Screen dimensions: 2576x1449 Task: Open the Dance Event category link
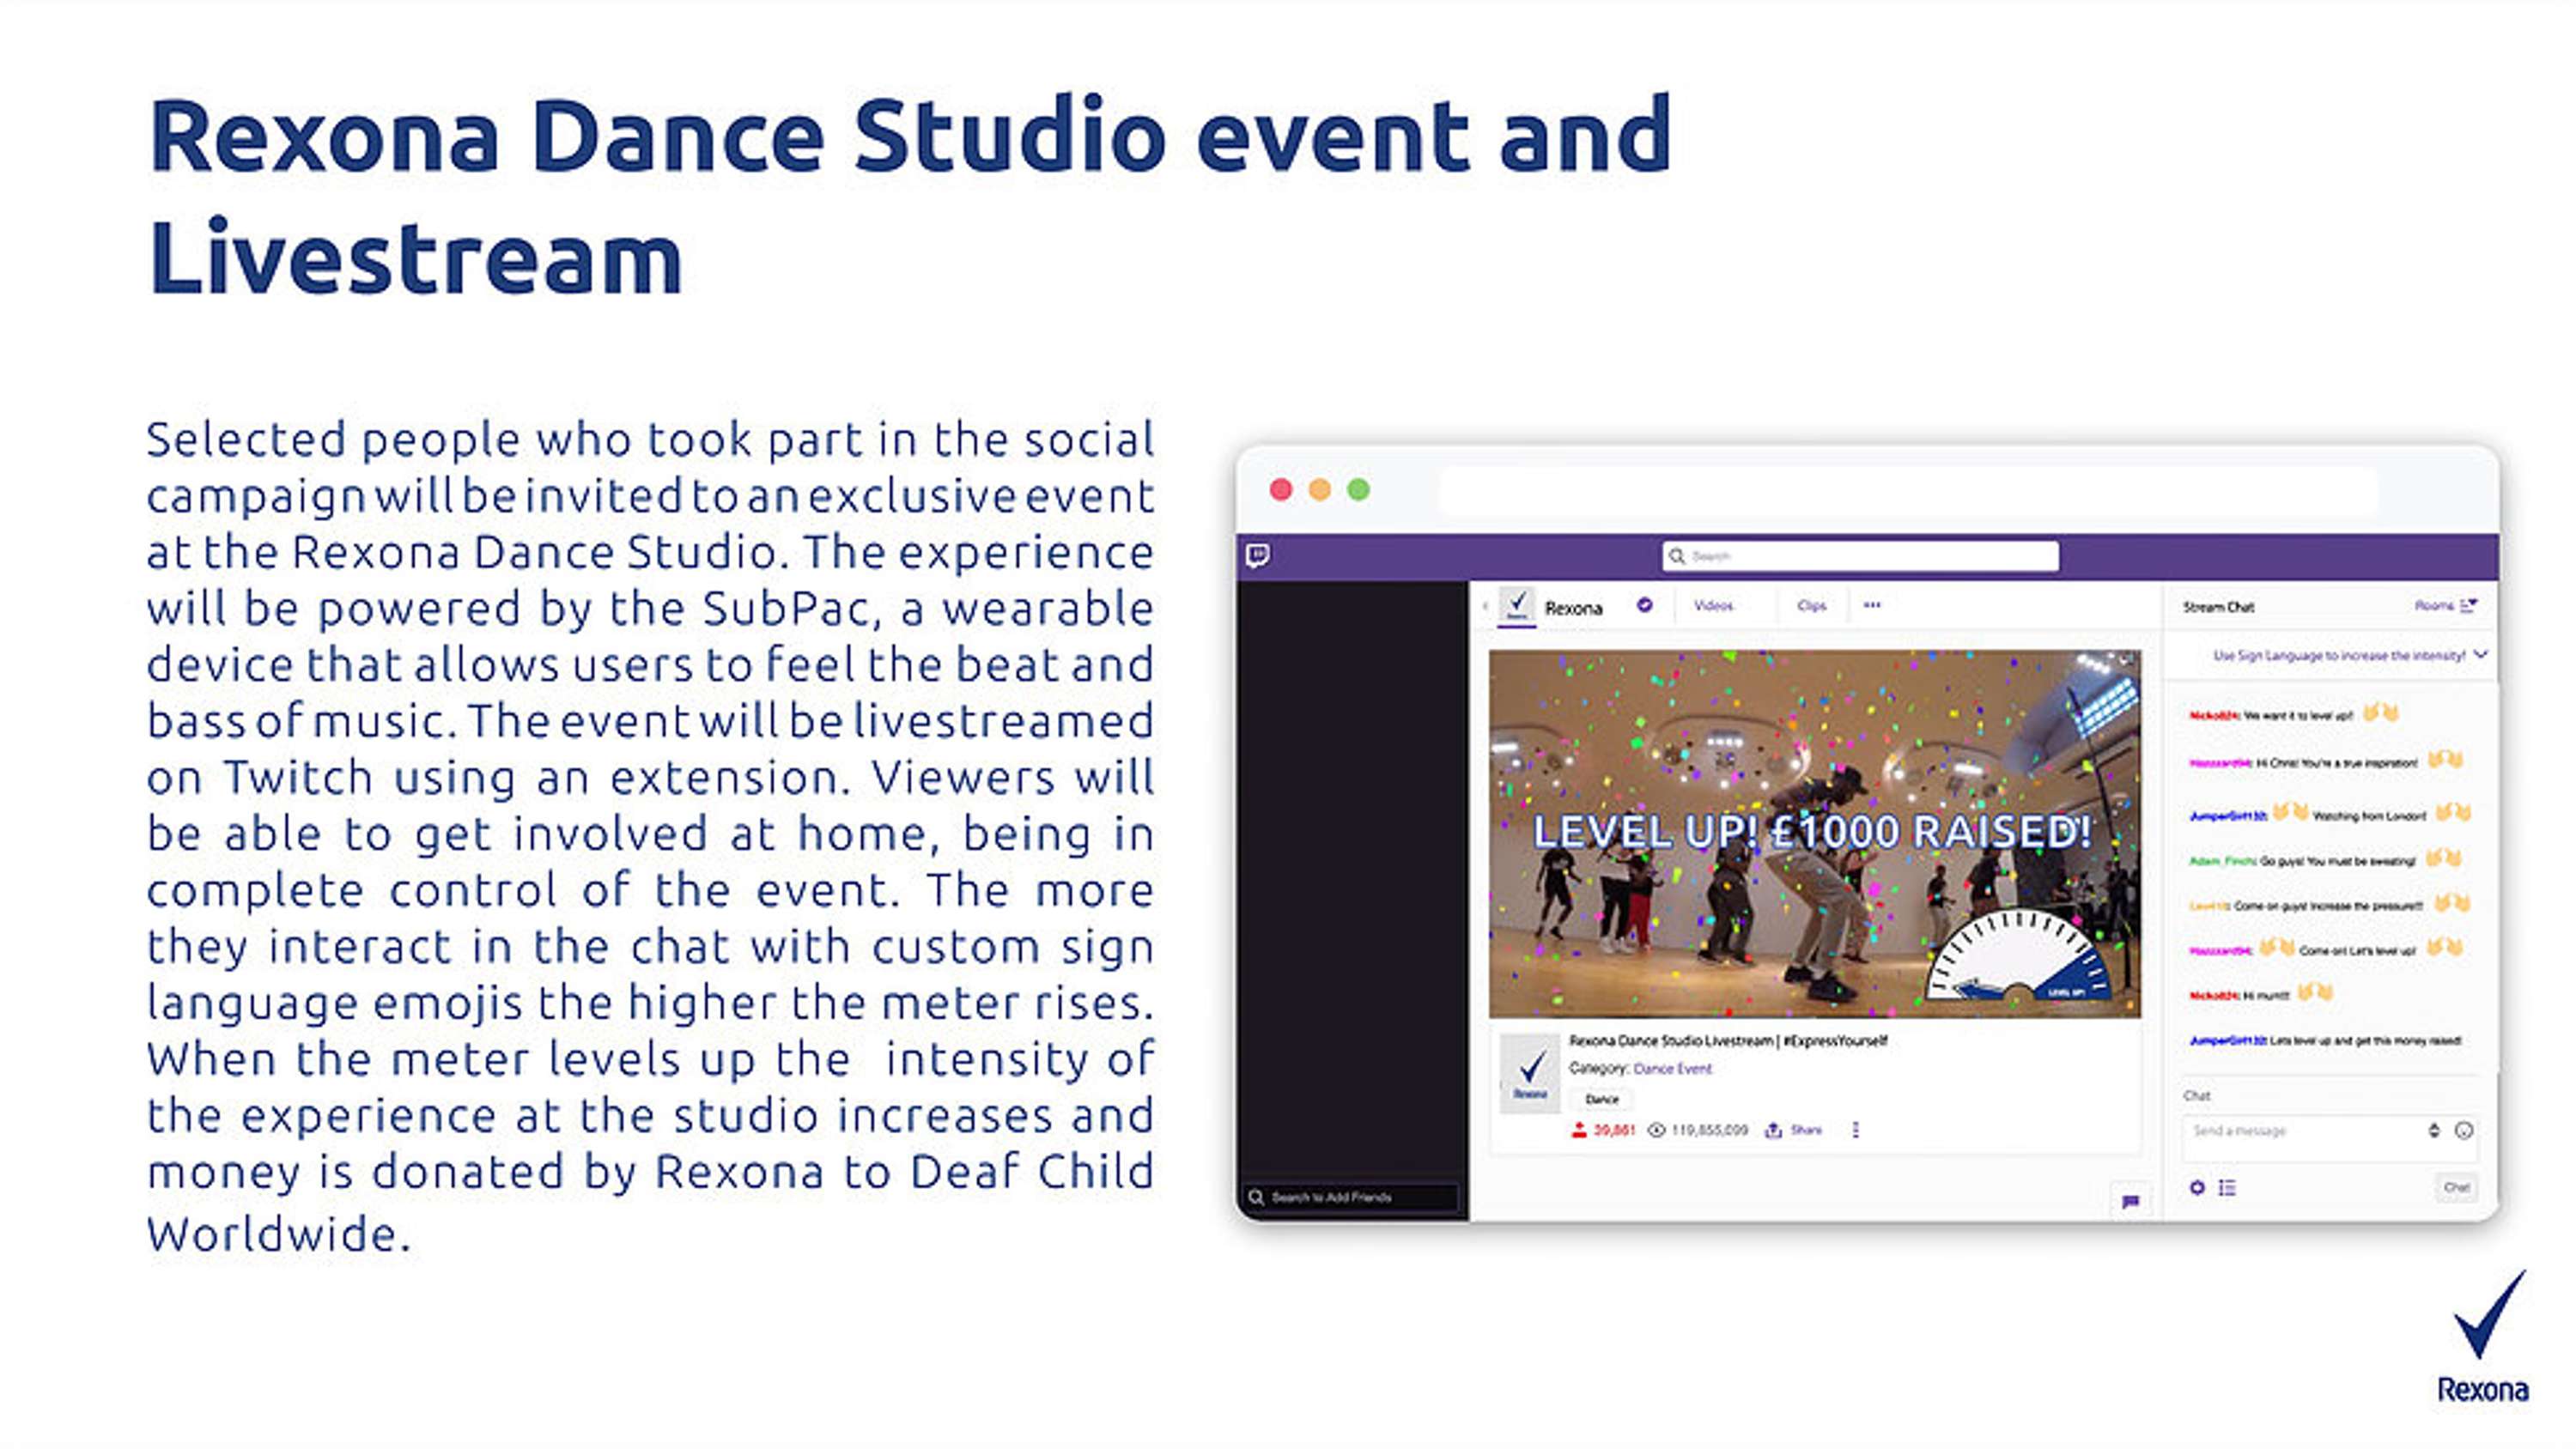(1672, 1068)
